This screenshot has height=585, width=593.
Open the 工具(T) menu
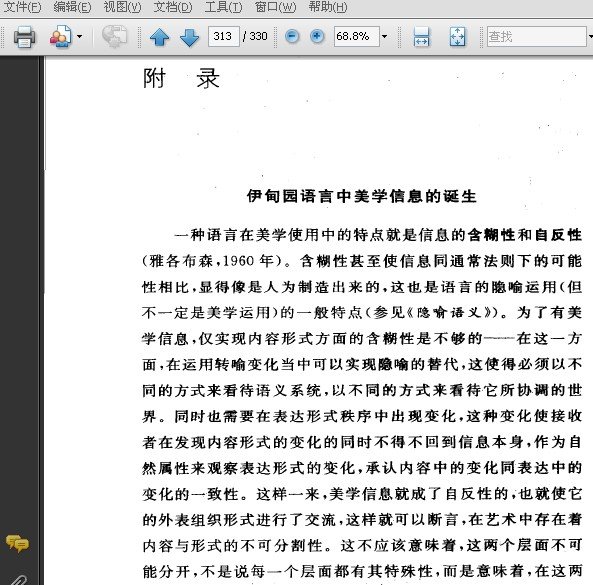pos(223,7)
